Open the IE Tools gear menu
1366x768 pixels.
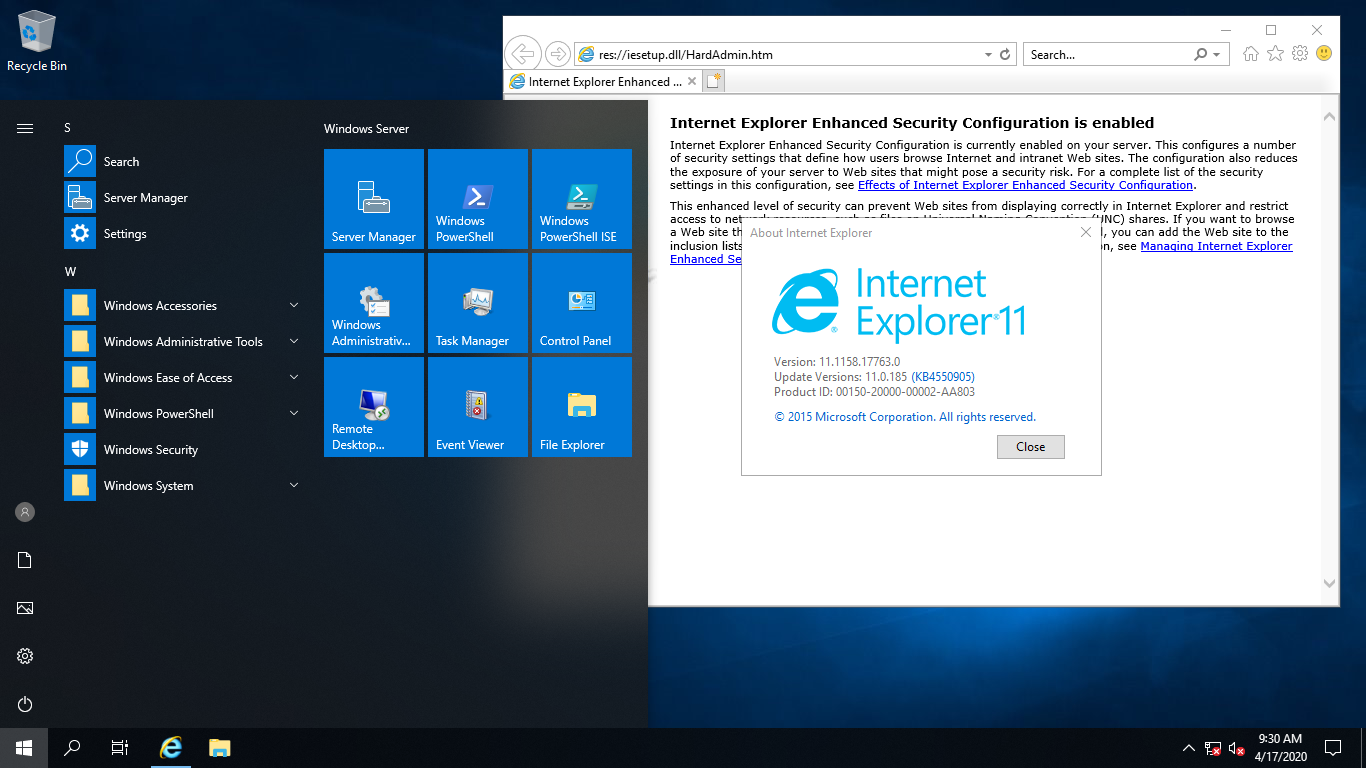pyautogui.click(x=1300, y=54)
